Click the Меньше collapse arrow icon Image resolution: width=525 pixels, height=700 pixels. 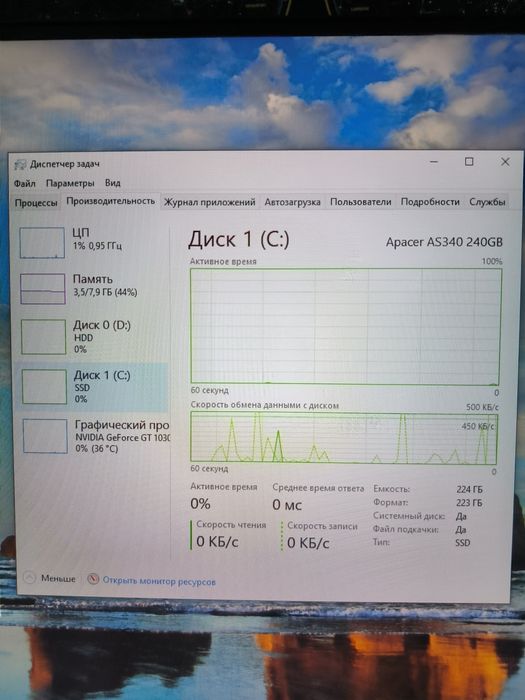(x=29, y=578)
